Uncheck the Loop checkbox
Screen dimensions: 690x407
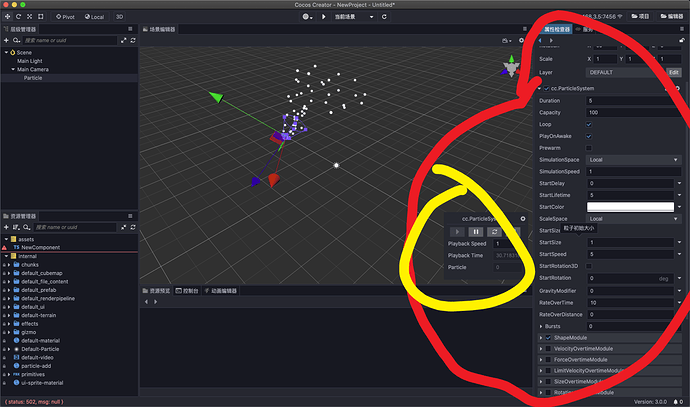589,125
